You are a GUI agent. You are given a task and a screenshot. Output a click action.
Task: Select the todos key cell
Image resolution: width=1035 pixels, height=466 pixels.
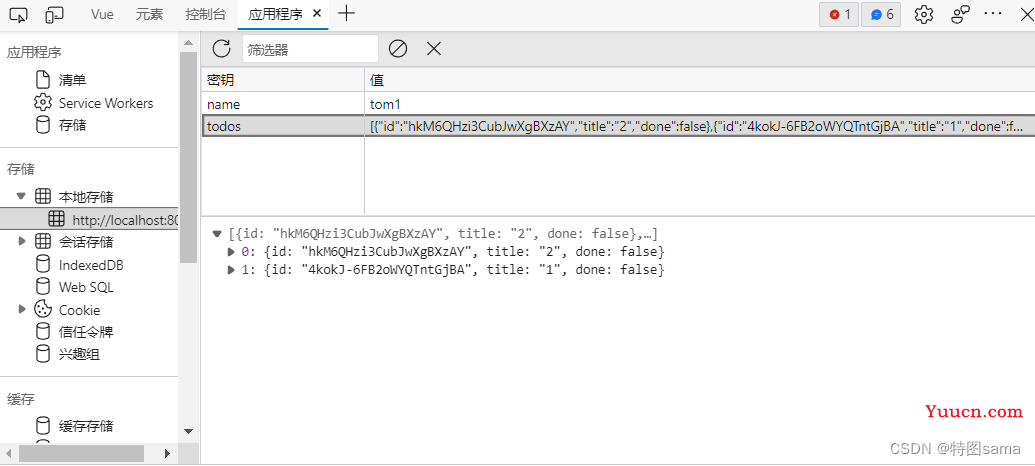point(283,126)
